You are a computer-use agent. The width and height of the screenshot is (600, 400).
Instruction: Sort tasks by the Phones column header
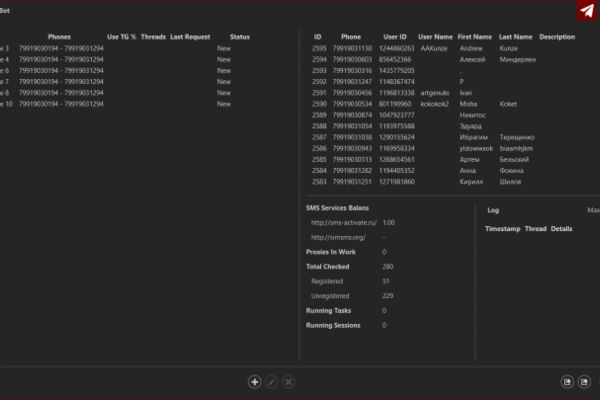tap(59, 37)
